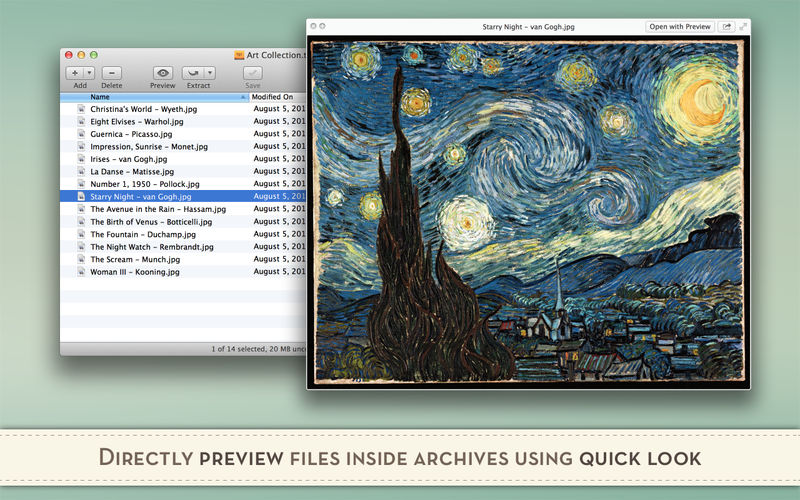This screenshot has height=500, width=800.
Task: Click file icon beside Irises - van Gogh.jpg
Action: click(x=81, y=159)
